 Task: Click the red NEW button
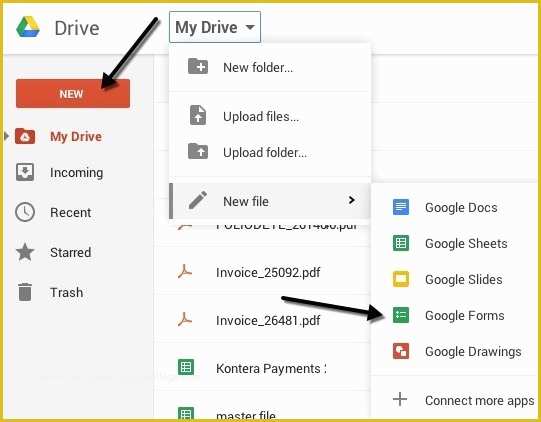[73, 94]
